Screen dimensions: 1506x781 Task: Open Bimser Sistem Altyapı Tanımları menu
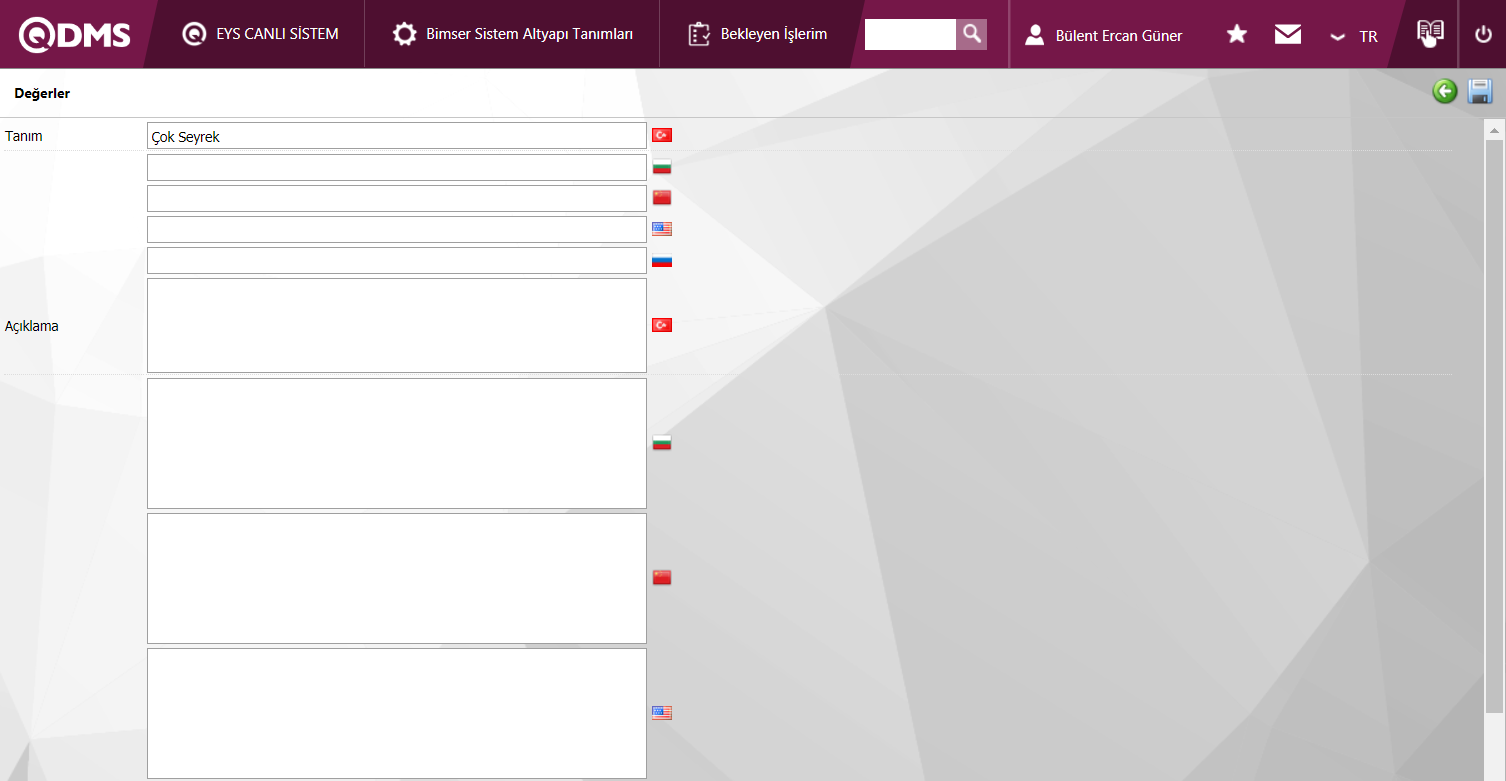513,34
